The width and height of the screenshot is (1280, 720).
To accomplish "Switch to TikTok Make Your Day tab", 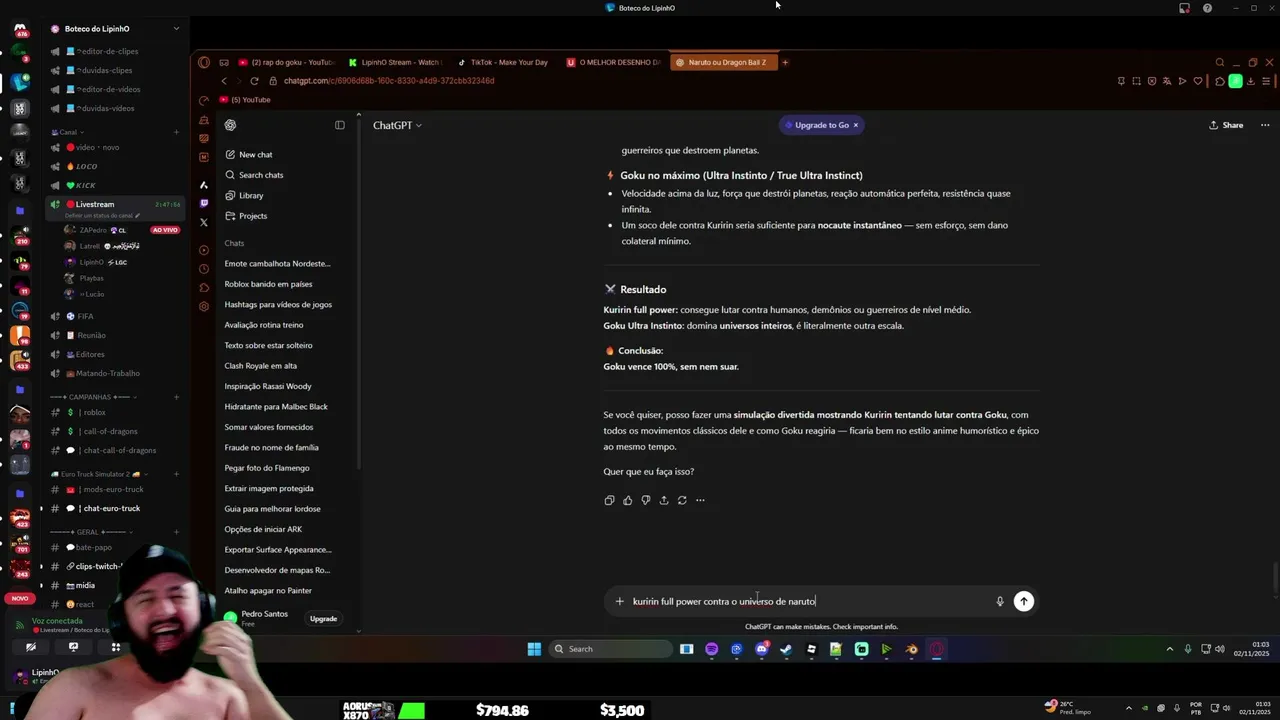I will [x=502, y=62].
